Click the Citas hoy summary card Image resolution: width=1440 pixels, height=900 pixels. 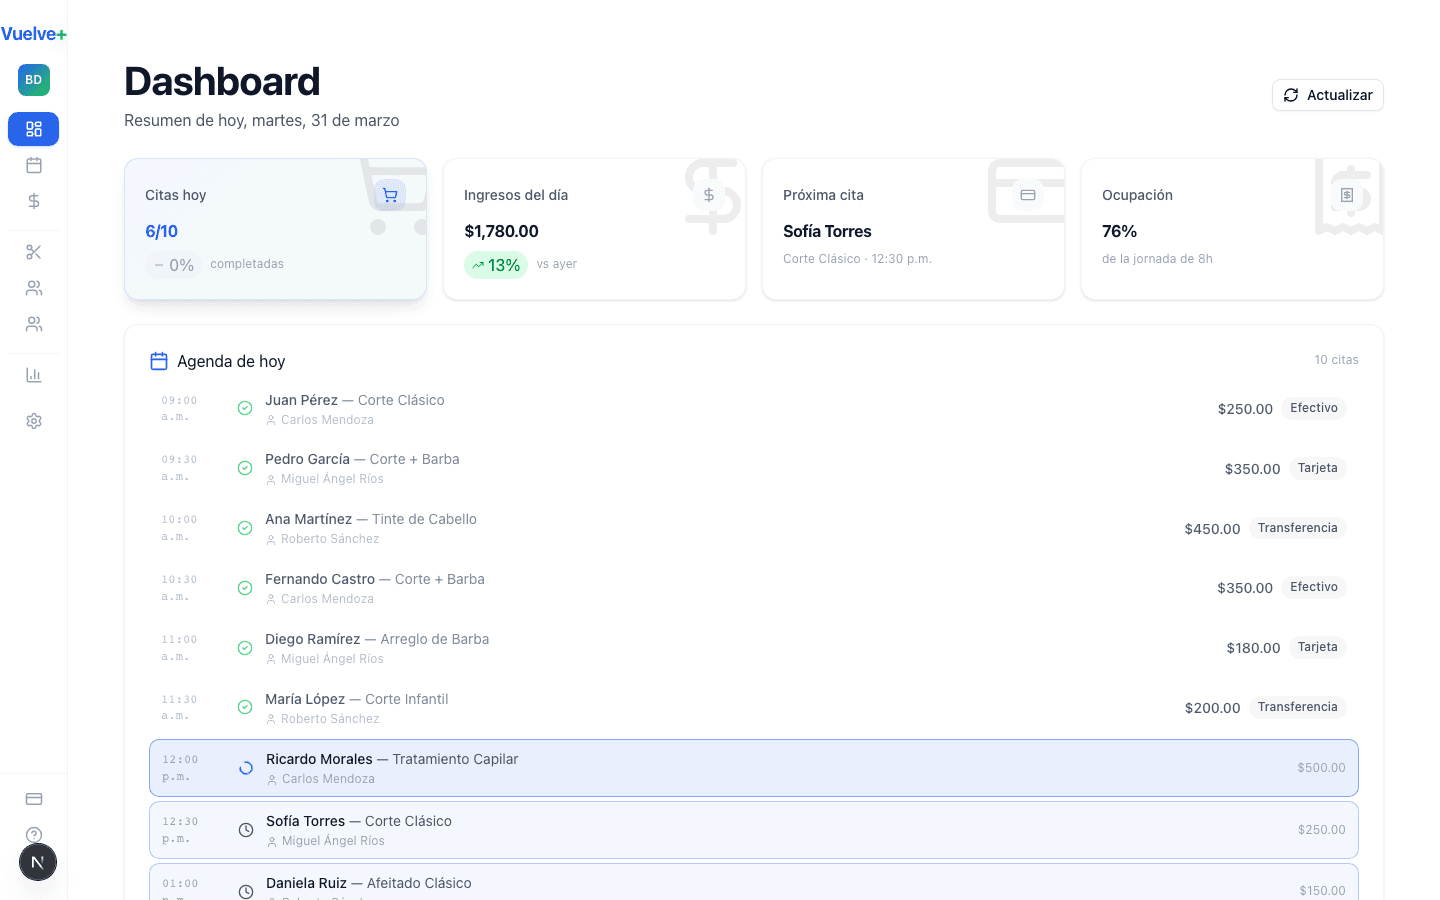tap(275, 228)
